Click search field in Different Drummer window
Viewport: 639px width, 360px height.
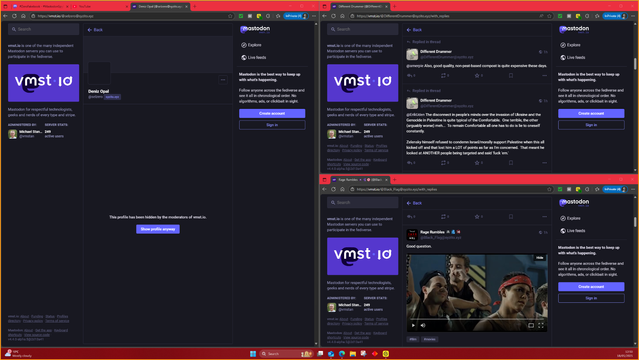[363, 29]
